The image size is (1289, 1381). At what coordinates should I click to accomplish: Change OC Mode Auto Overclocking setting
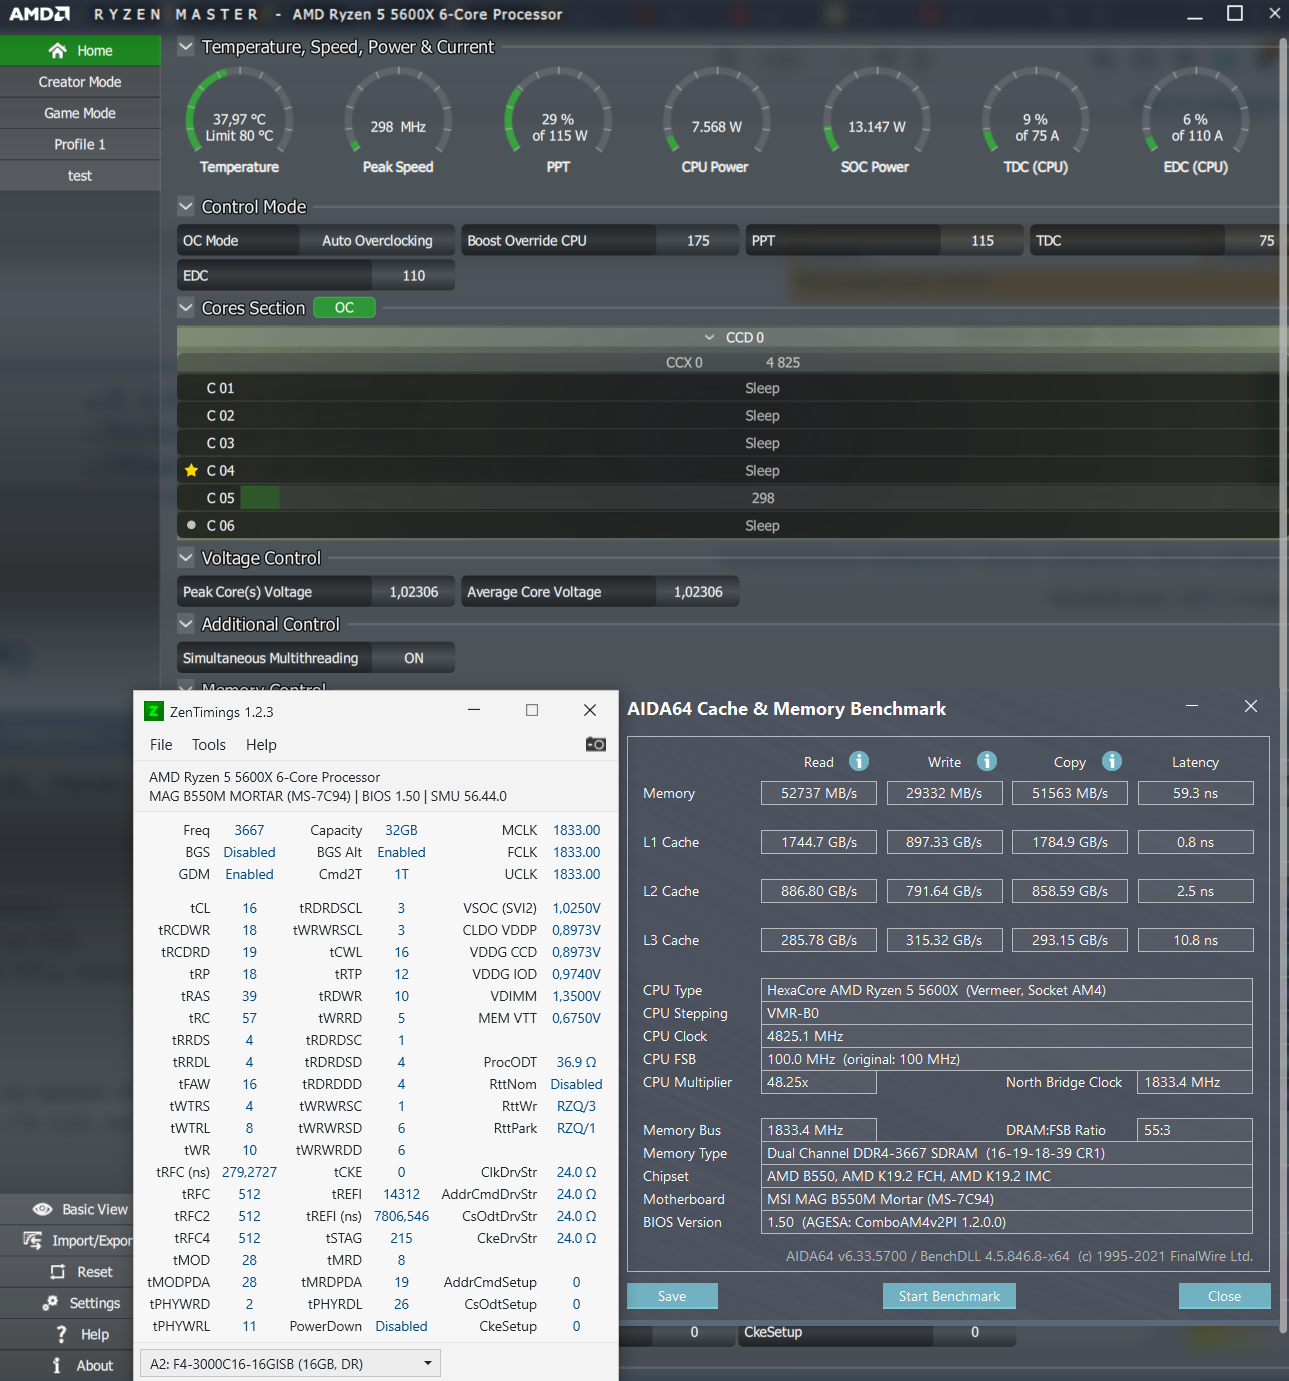[377, 240]
